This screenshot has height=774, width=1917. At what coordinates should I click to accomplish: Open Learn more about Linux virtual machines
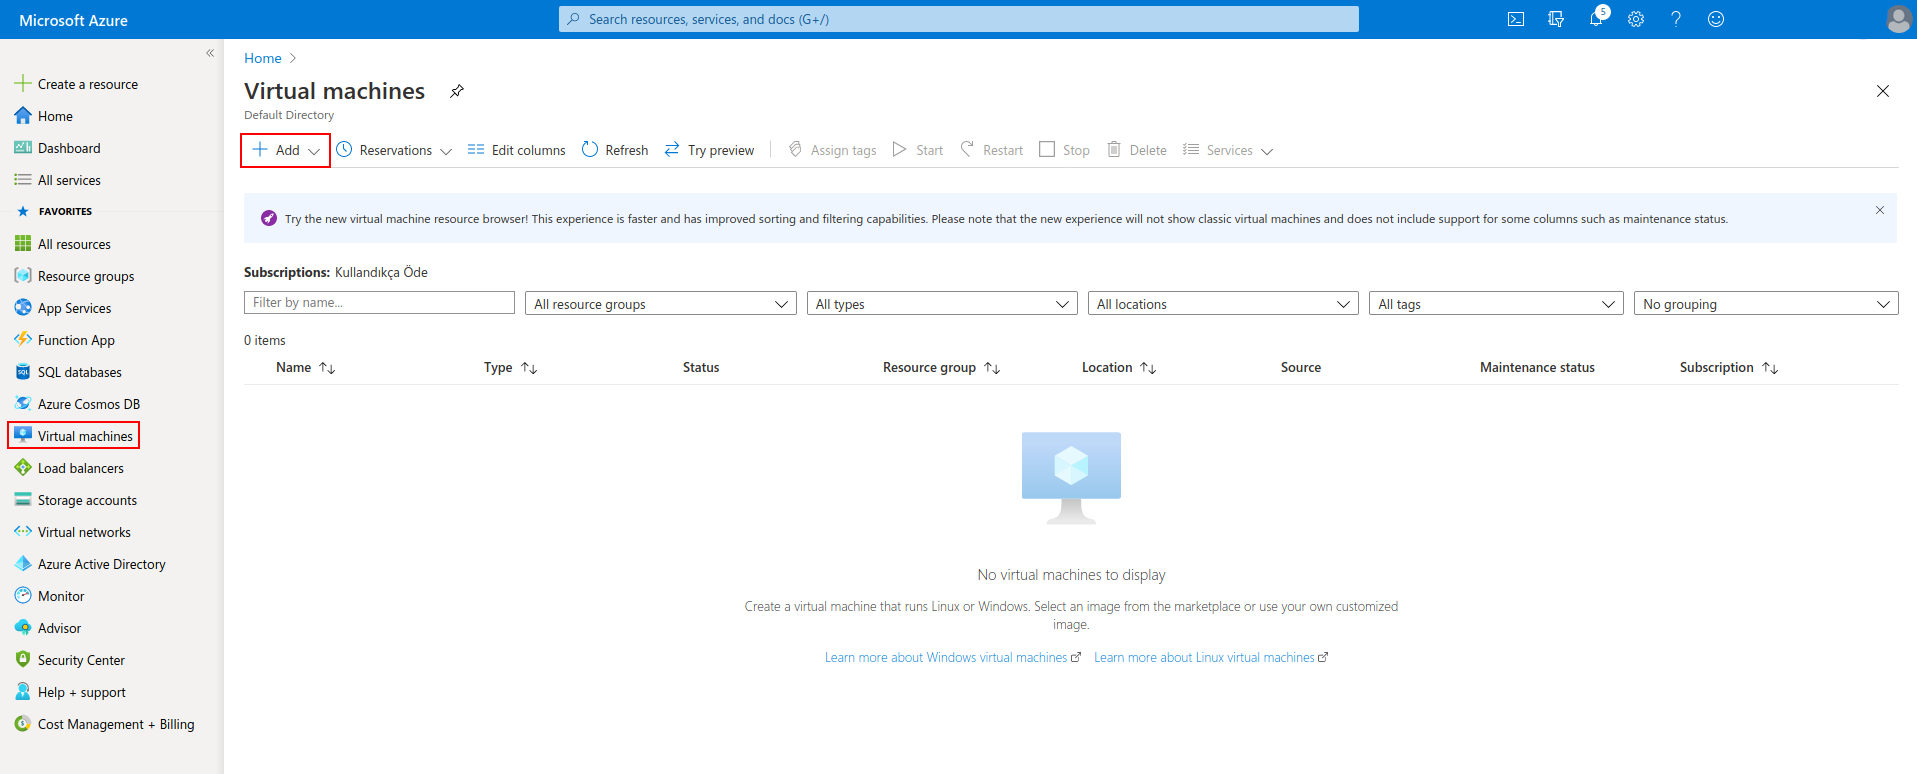coord(1211,658)
